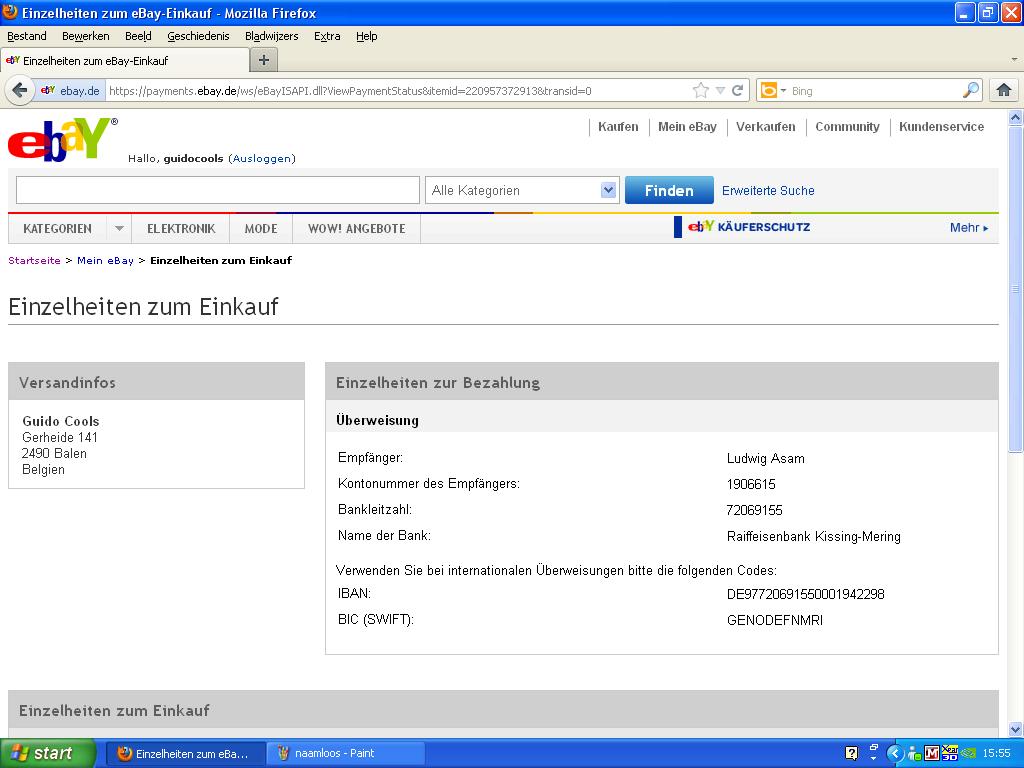The width and height of the screenshot is (1024, 768).
Task: Open the Geschiedenis menu
Action: [198, 36]
